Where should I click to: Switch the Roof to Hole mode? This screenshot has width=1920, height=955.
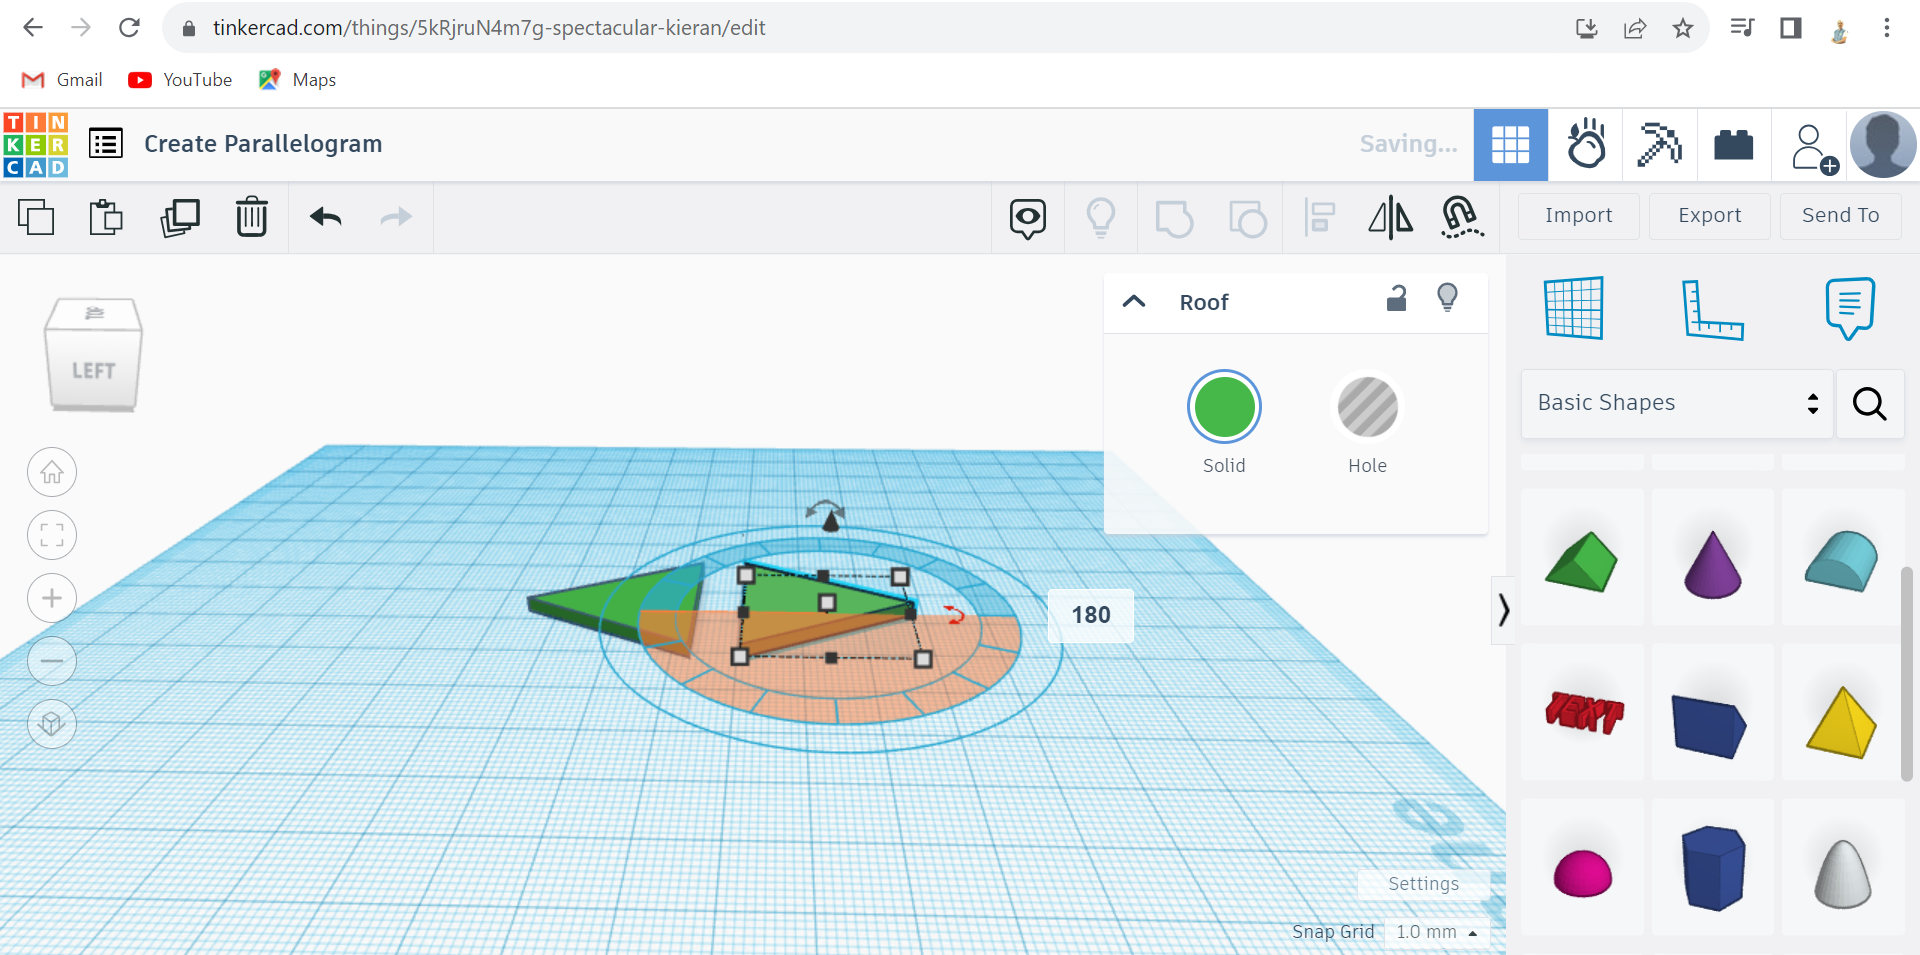click(1367, 407)
